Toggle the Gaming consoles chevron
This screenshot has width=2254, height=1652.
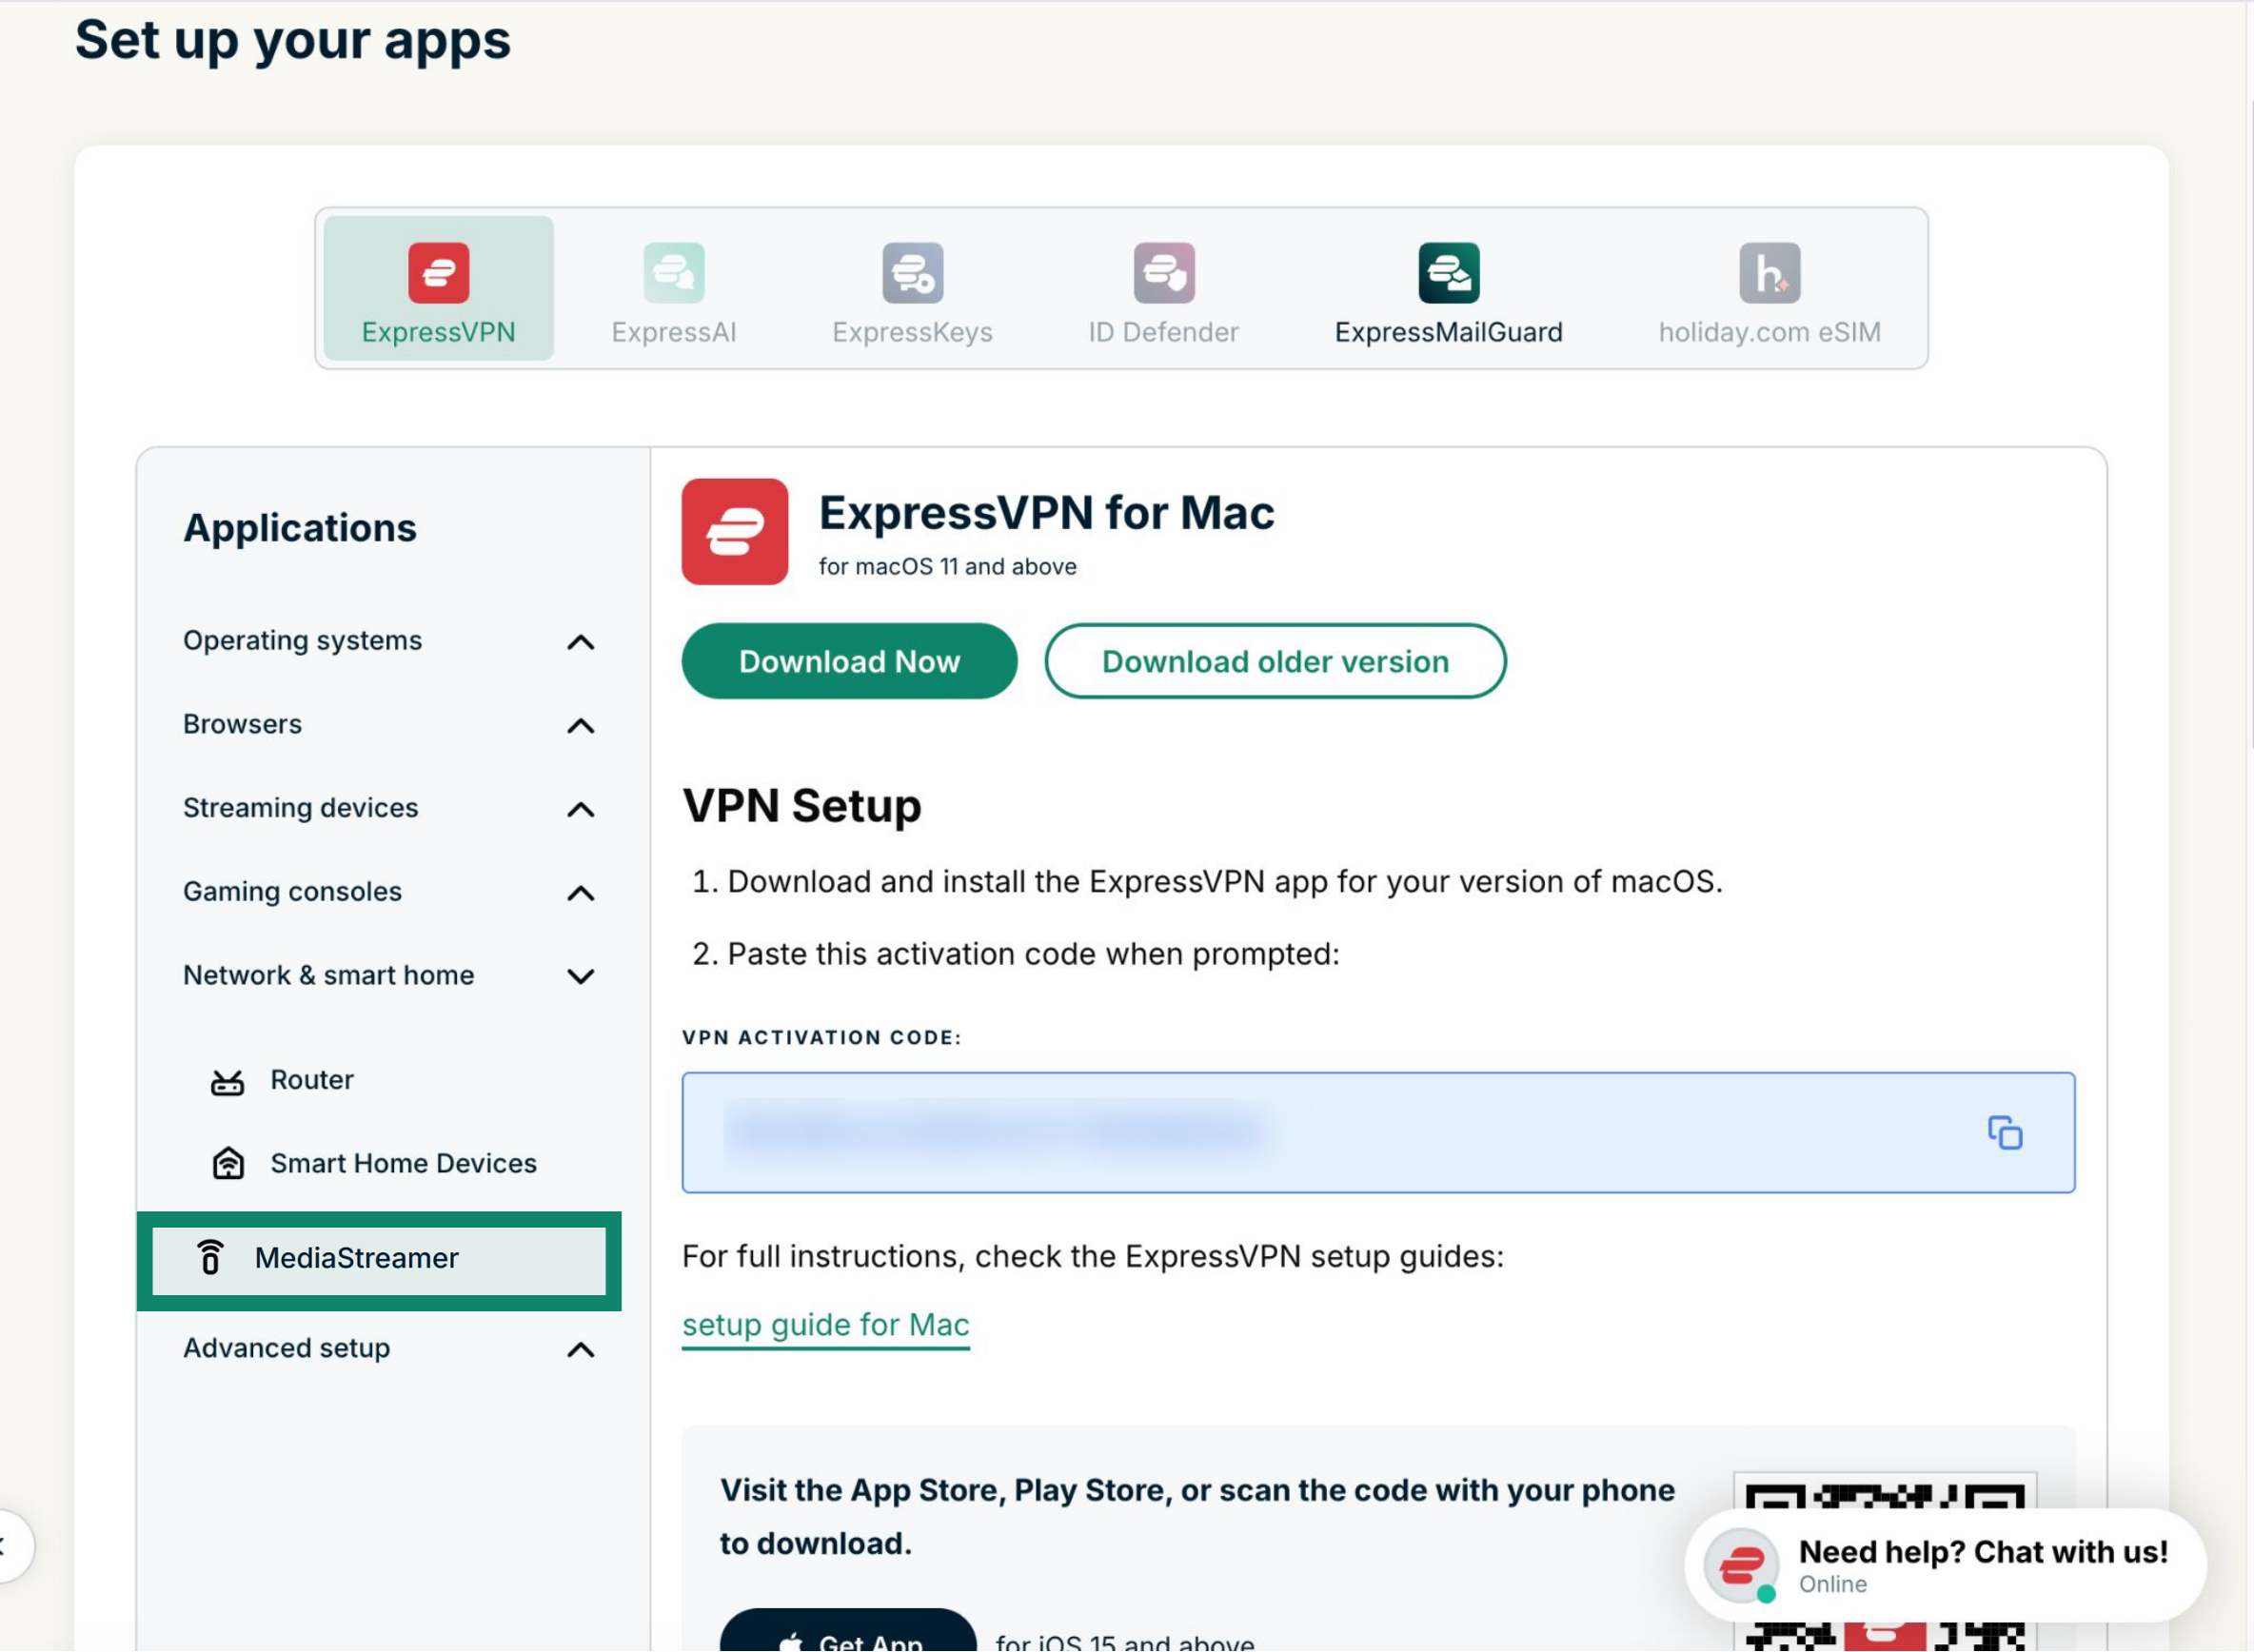[581, 893]
